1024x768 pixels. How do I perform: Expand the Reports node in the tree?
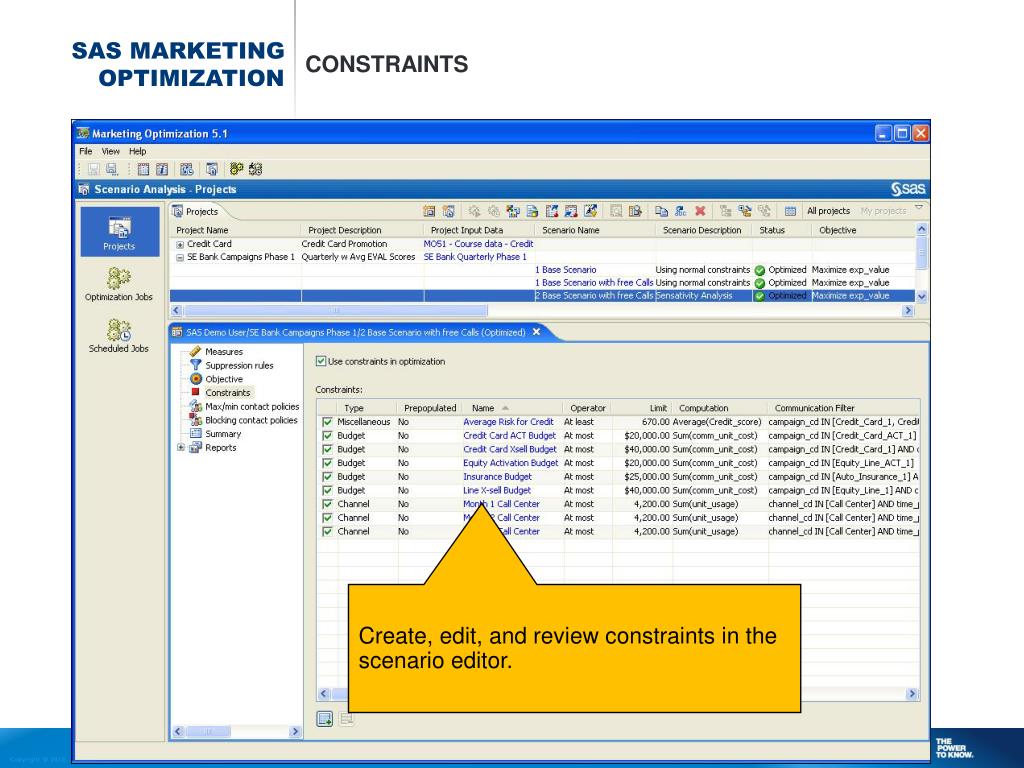point(181,447)
